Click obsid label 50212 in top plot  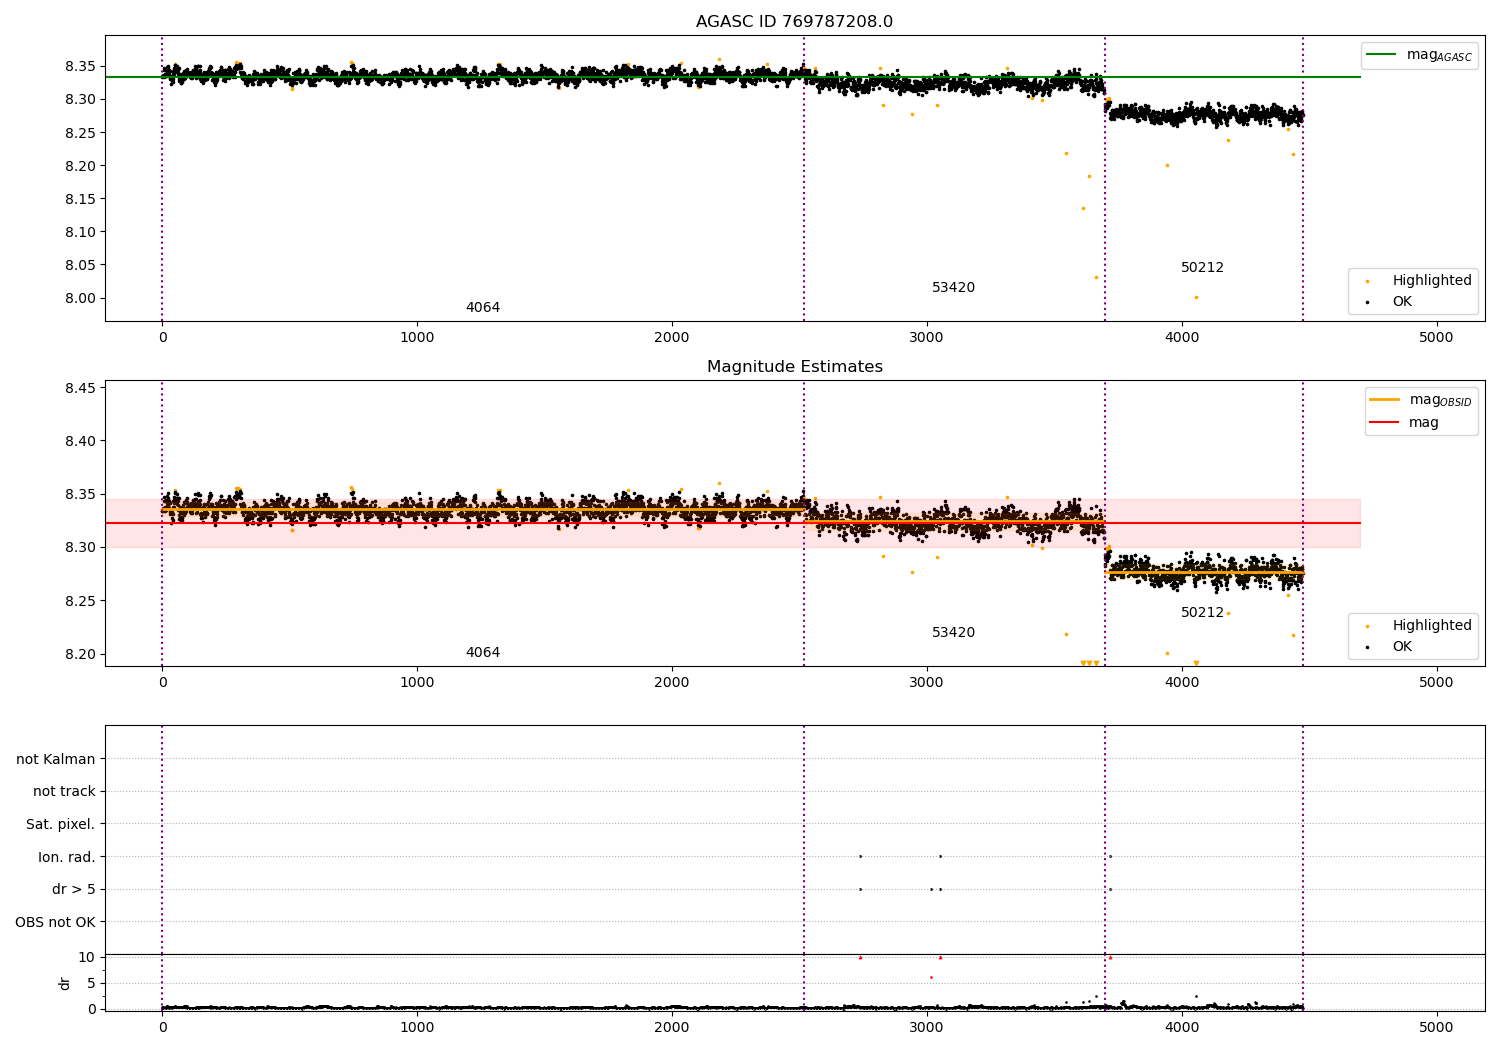click(1202, 268)
